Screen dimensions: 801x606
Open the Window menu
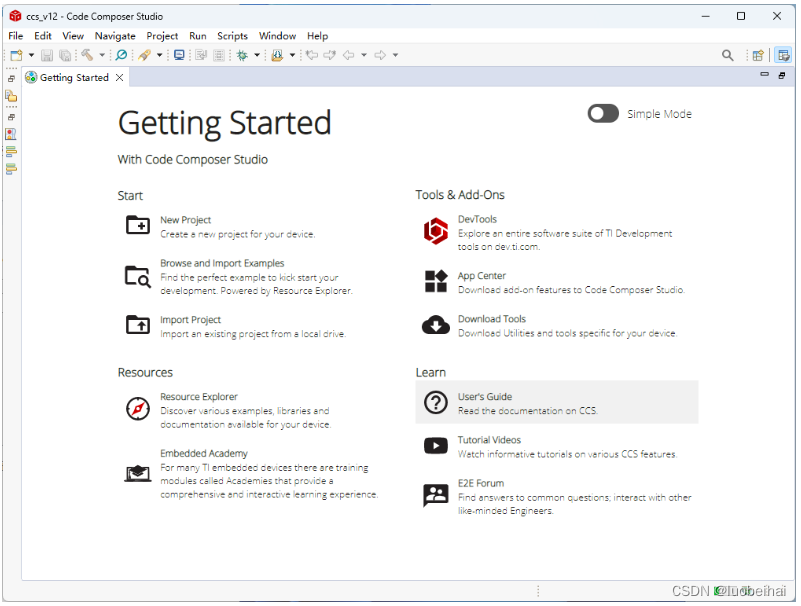coord(277,36)
